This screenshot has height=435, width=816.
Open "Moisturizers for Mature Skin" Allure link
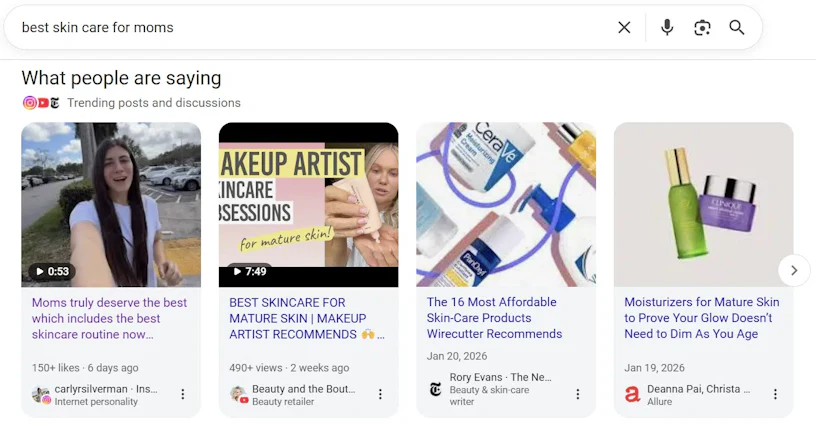click(x=701, y=318)
